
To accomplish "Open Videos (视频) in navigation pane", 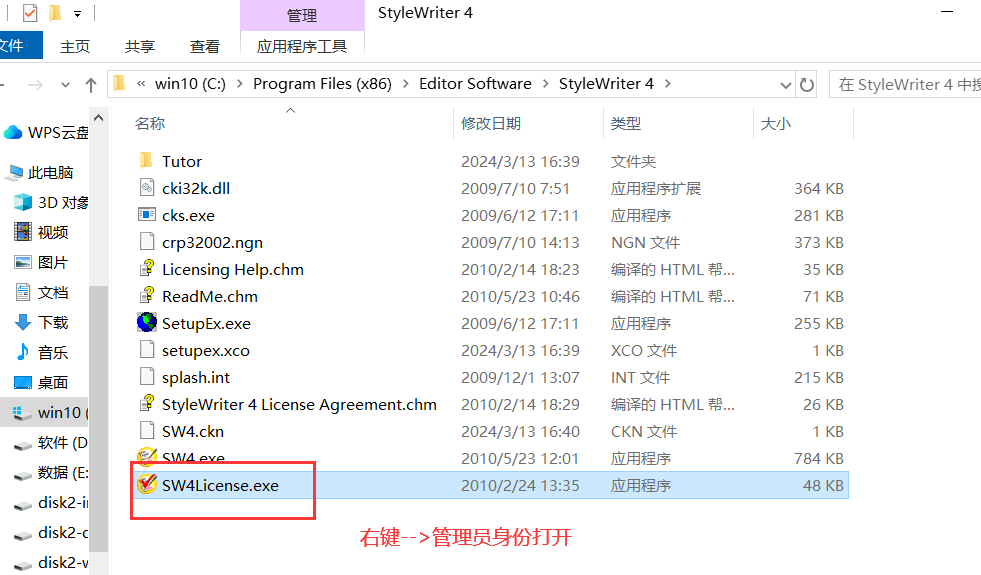I will 41,232.
